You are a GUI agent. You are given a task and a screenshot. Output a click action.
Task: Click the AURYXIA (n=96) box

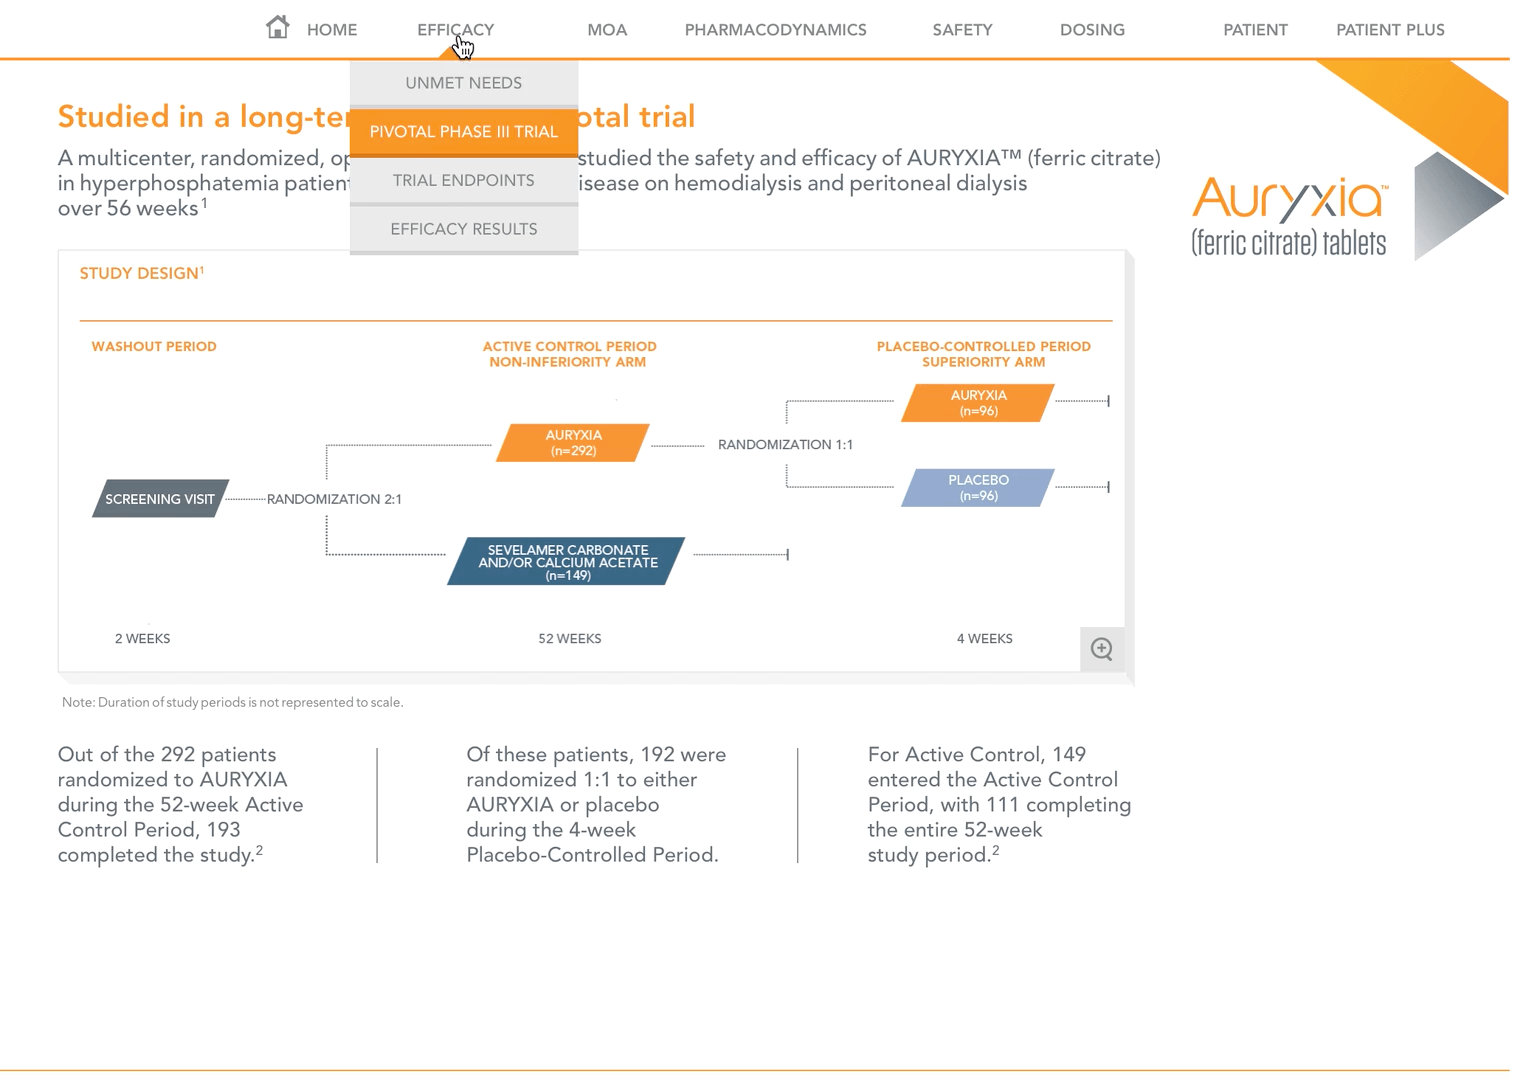(978, 403)
